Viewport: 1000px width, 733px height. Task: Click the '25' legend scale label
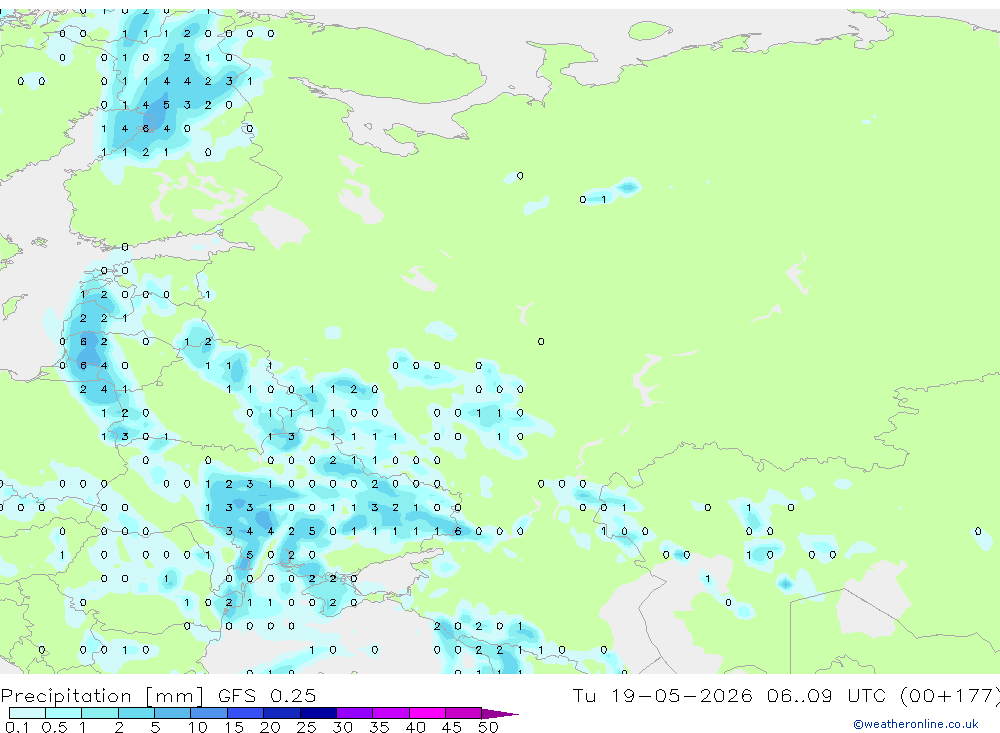point(306,727)
